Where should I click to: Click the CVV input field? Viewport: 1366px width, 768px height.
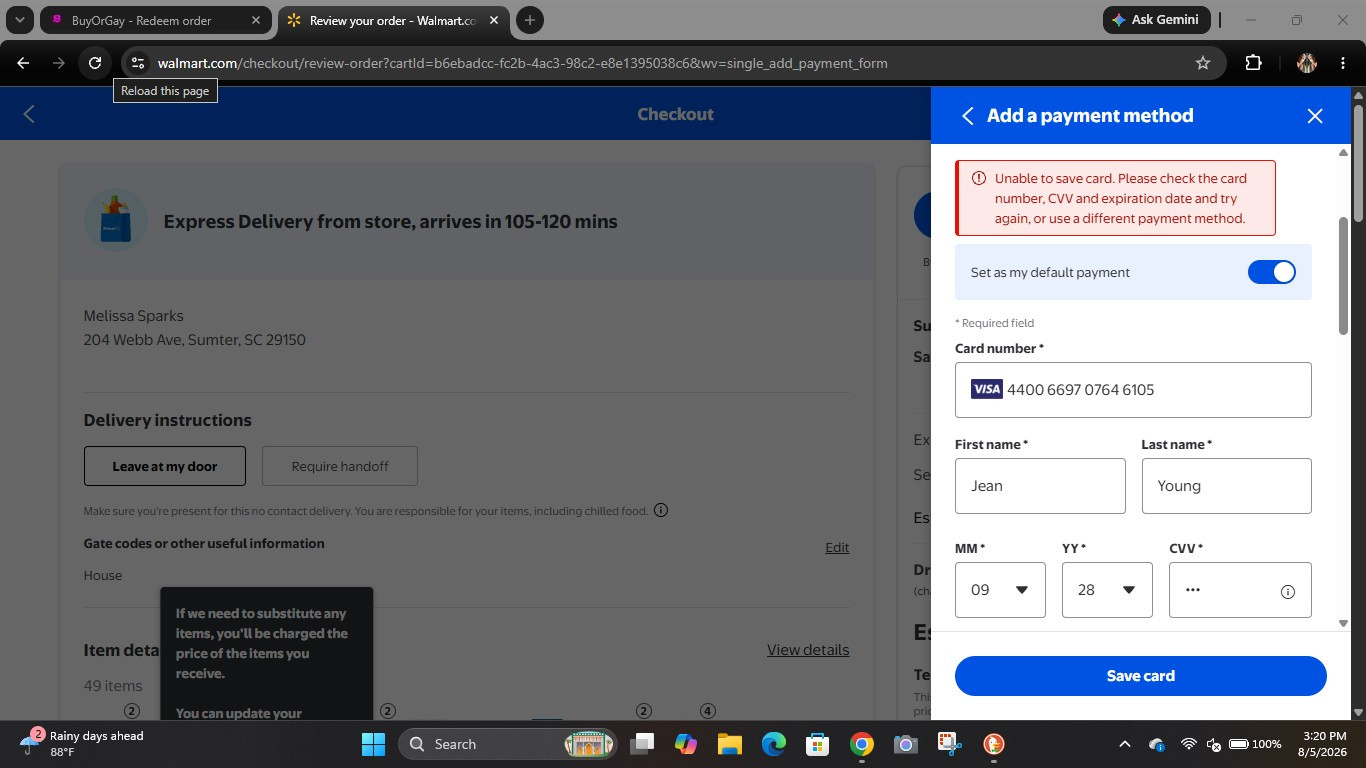pyautogui.click(x=1240, y=590)
